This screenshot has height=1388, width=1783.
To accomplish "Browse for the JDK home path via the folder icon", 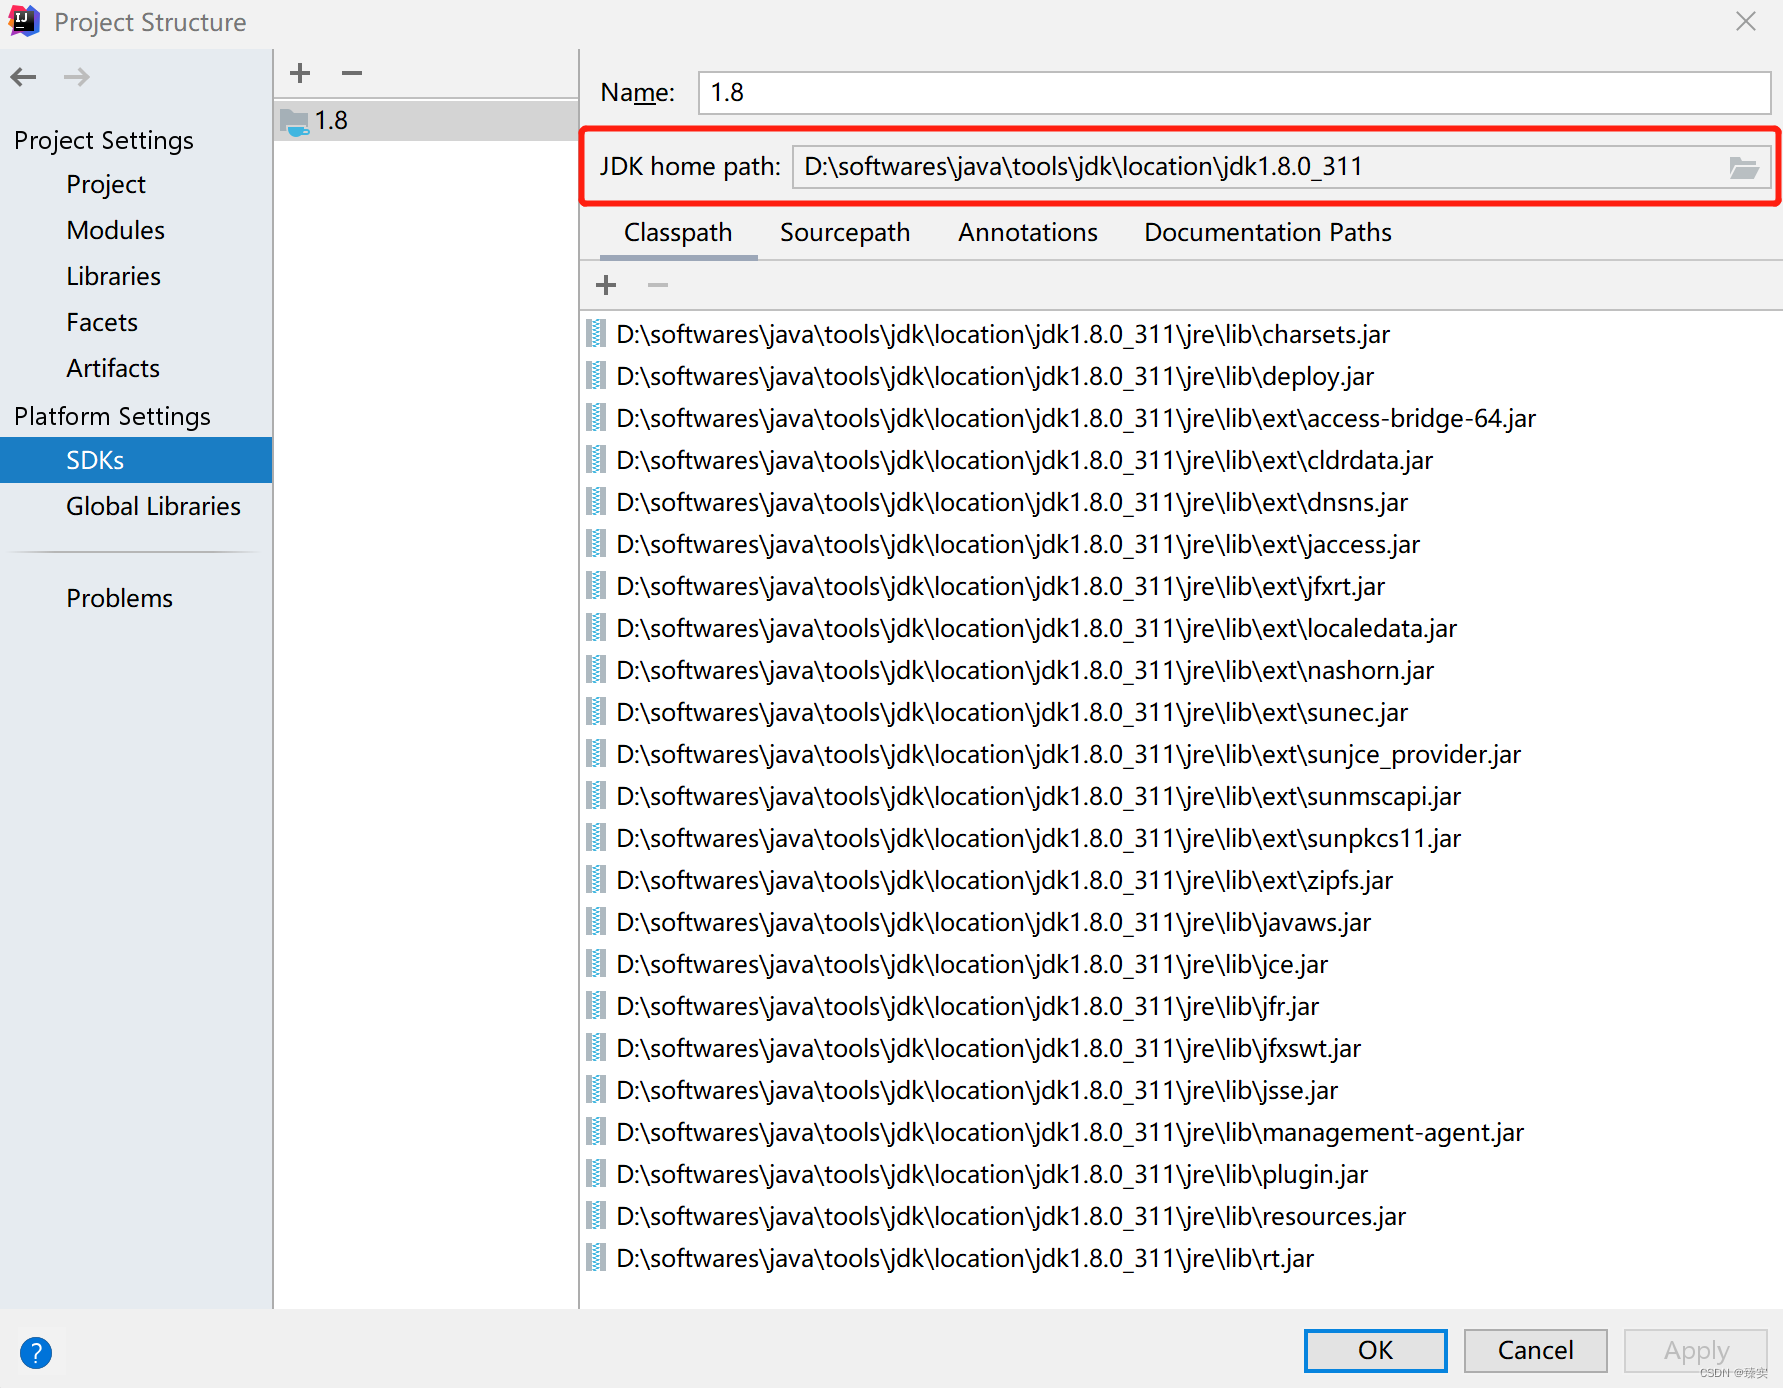I will [1744, 167].
